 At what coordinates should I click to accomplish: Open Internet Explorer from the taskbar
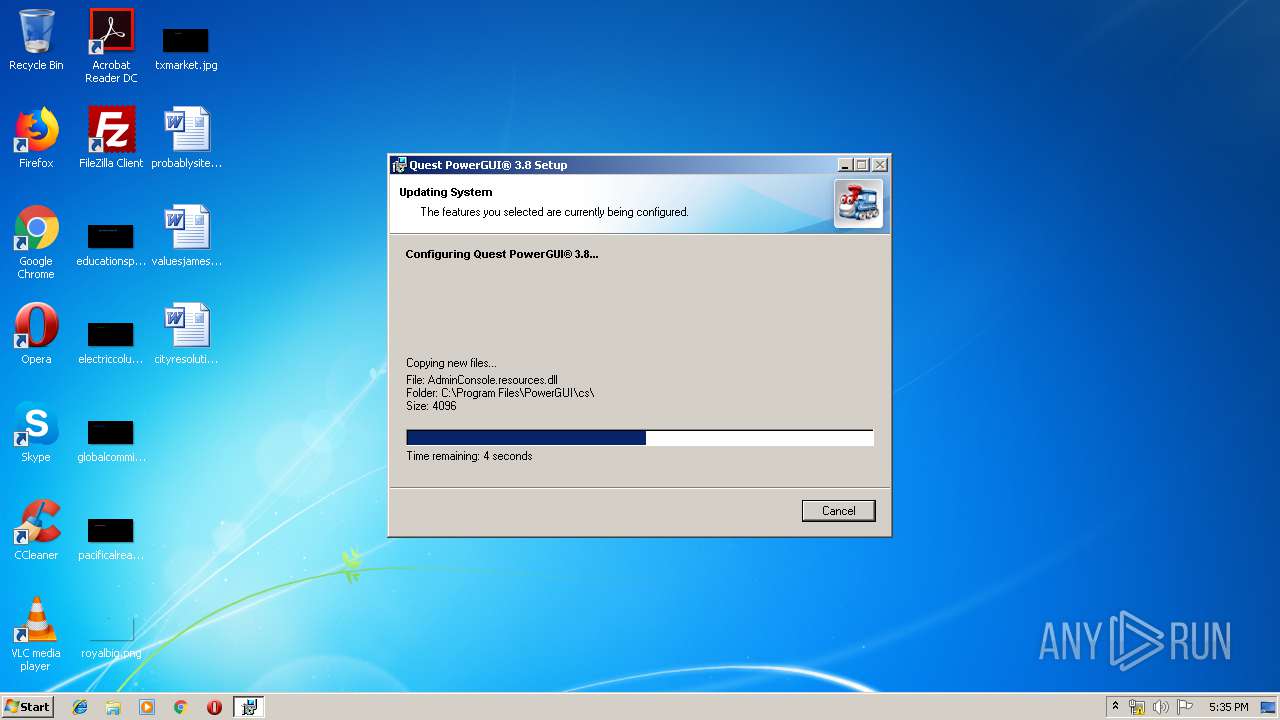click(80, 707)
